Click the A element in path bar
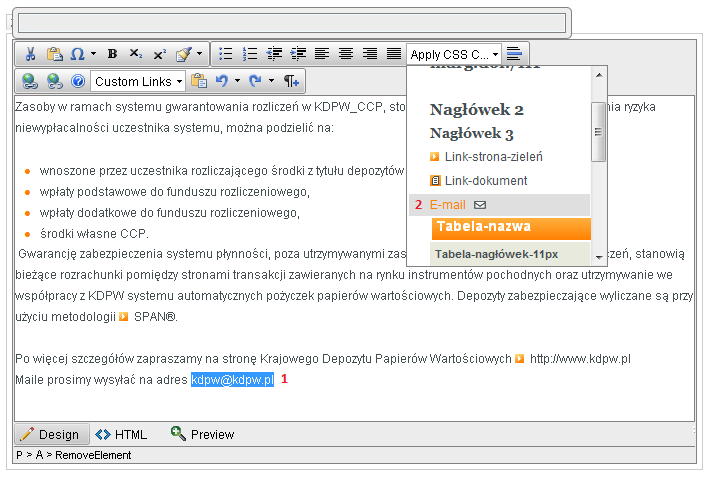Image resolution: width=709 pixels, height=477 pixels. (x=39, y=455)
